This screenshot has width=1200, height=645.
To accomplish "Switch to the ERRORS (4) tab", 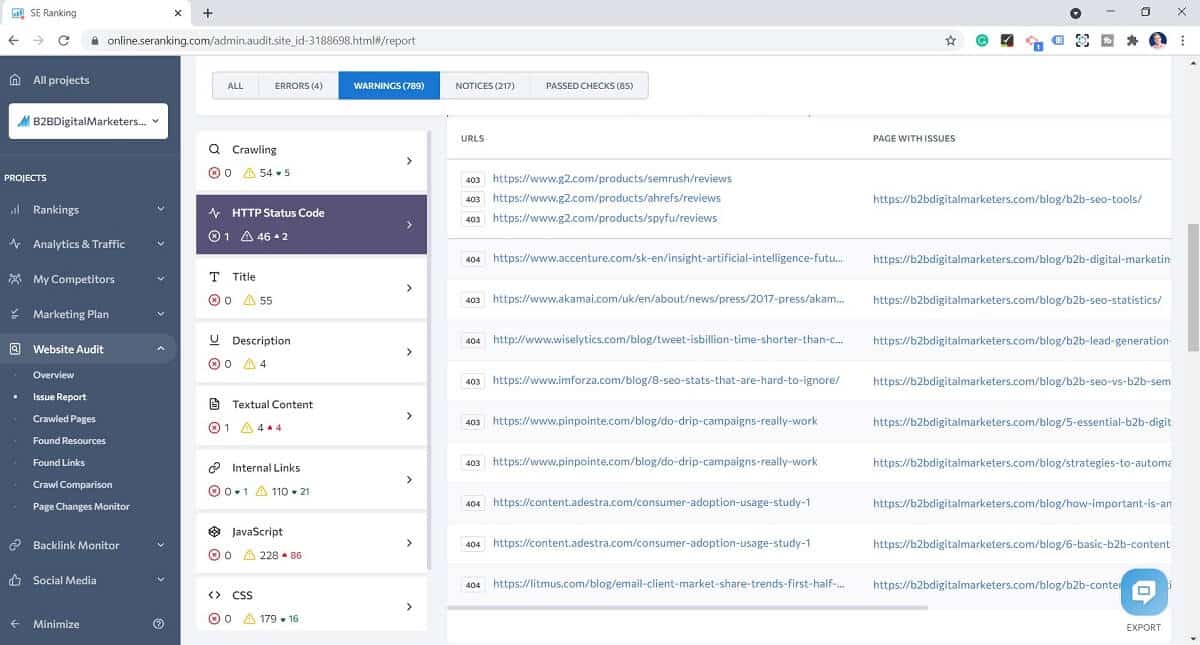I will click(x=298, y=86).
